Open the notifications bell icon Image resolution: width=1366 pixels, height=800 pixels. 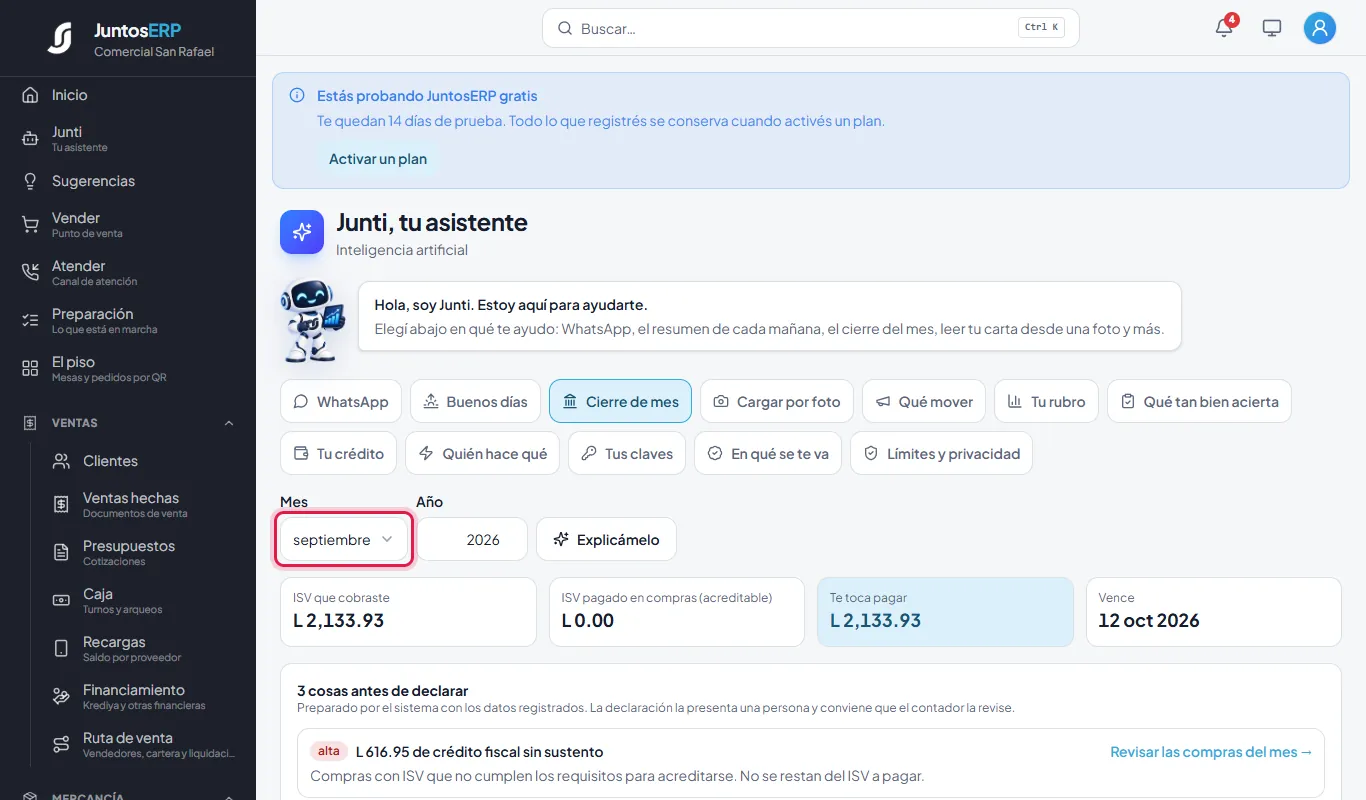pyautogui.click(x=1224, y=28)
